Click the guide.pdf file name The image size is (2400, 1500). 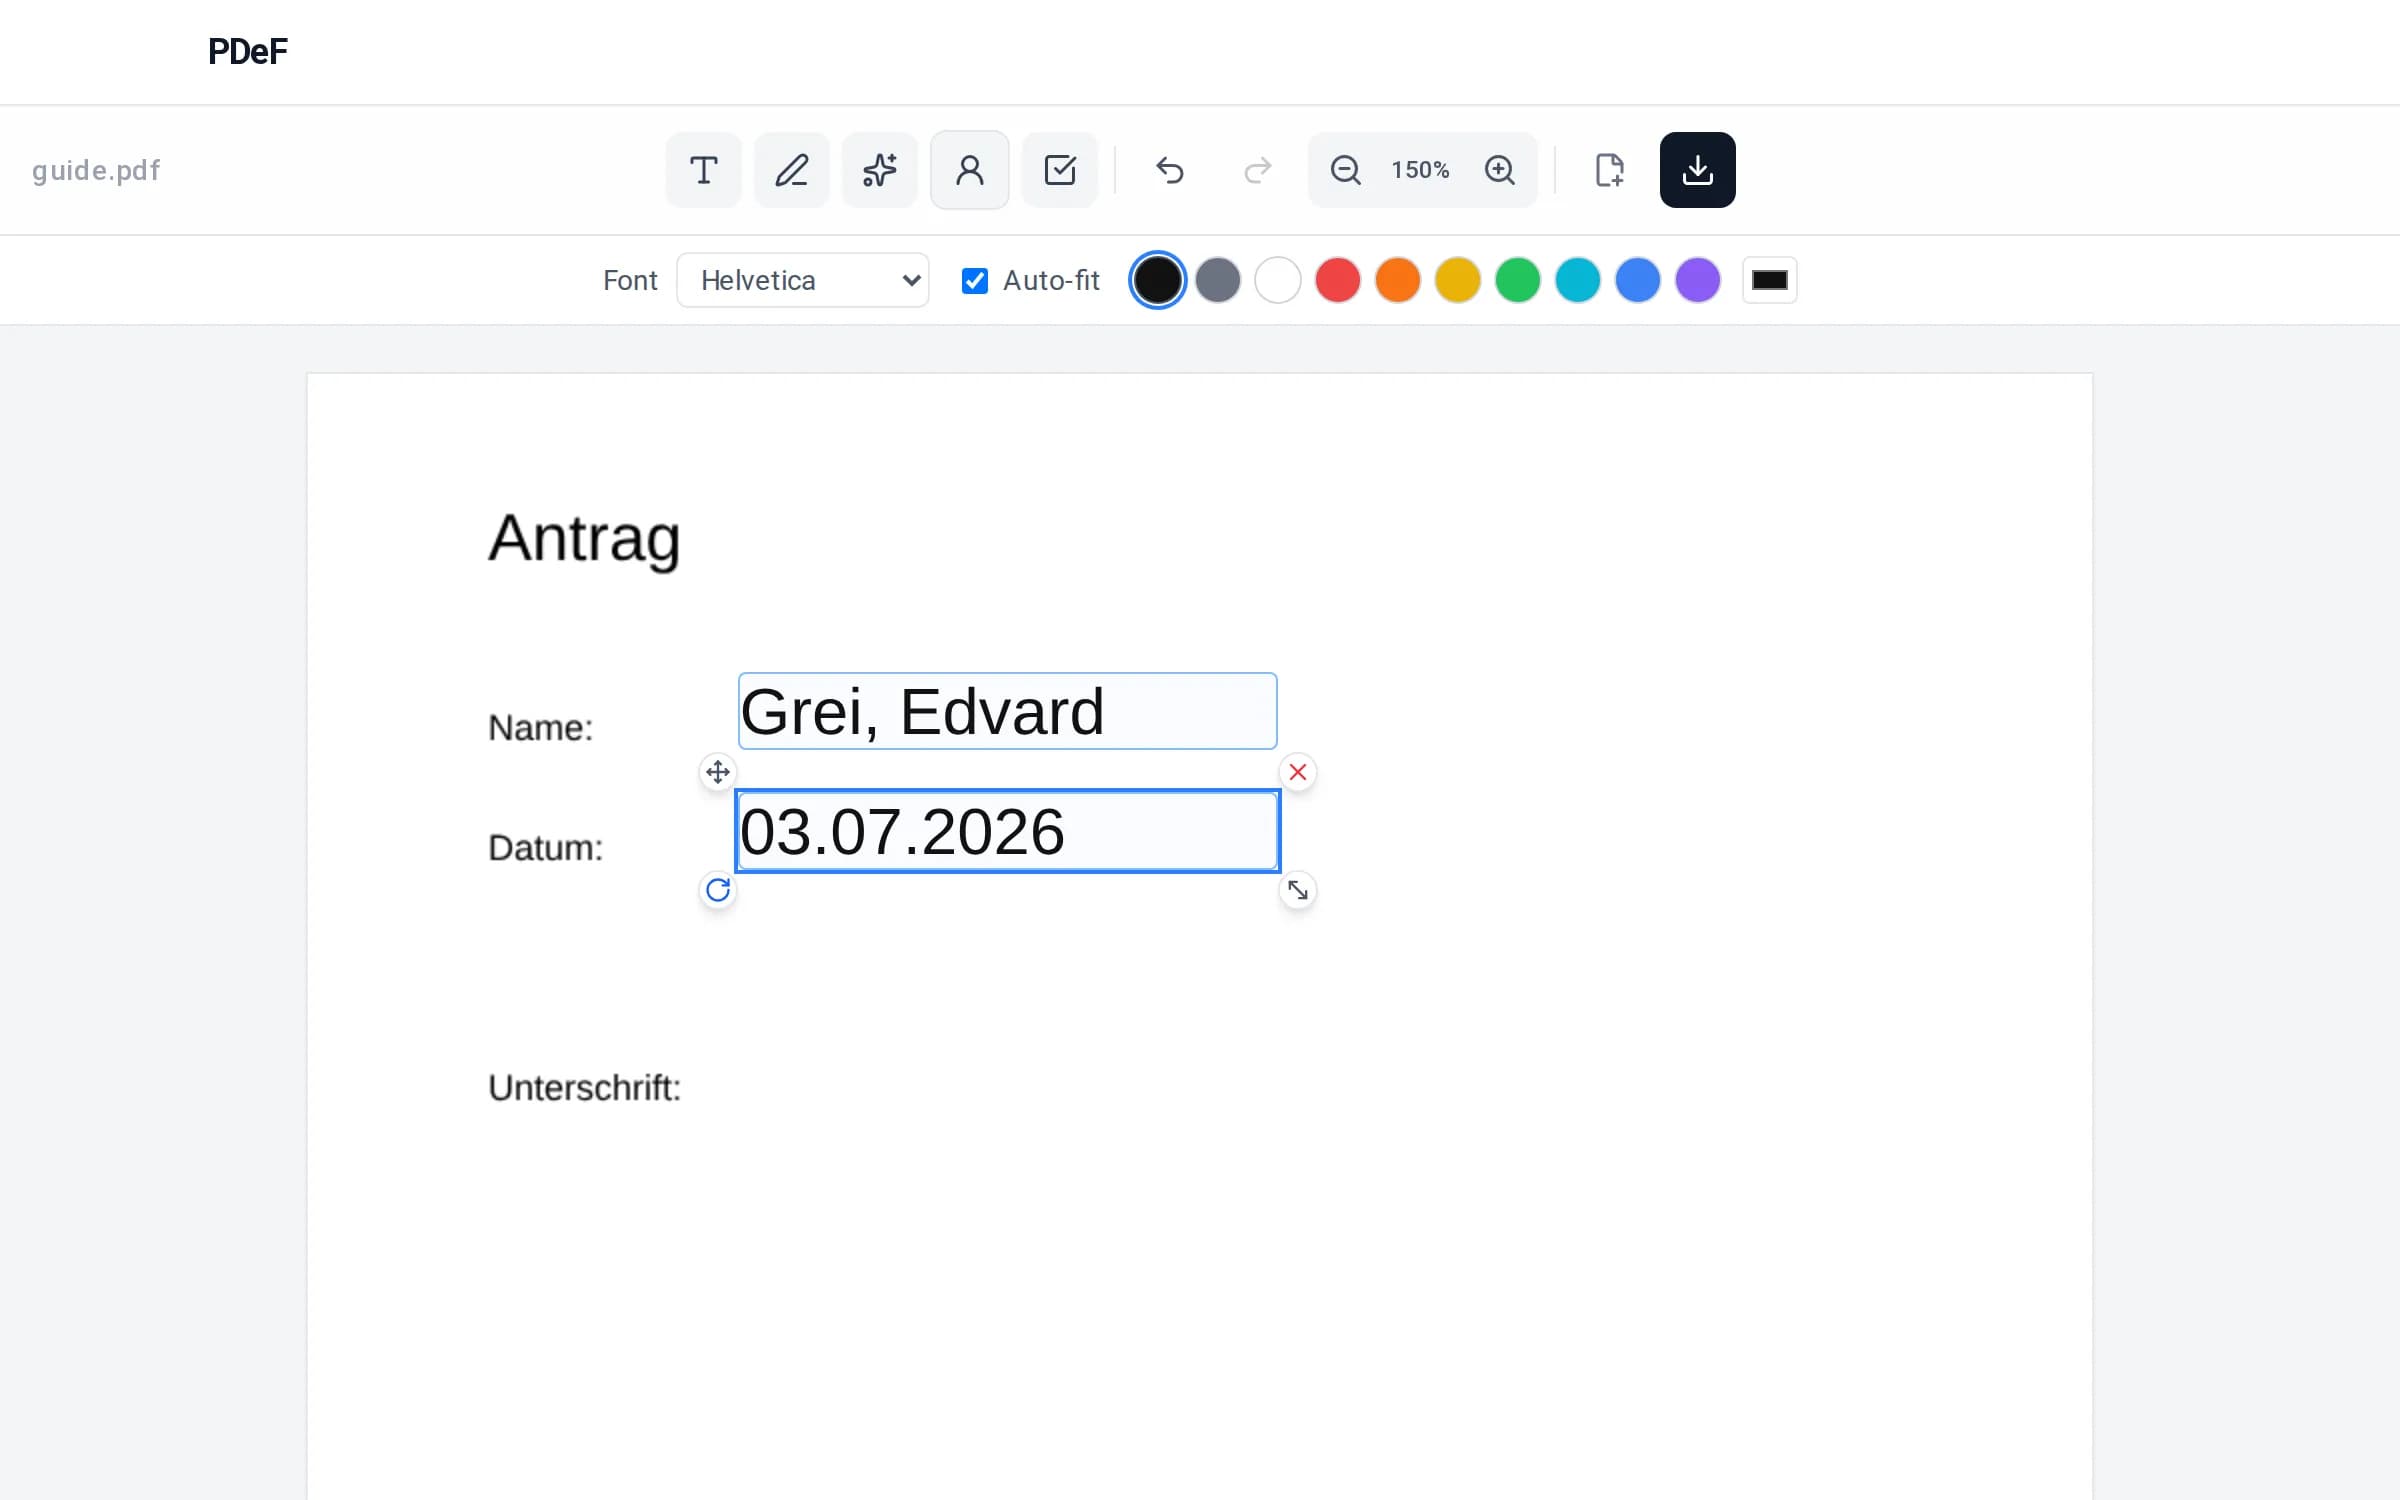click(96, 171)
